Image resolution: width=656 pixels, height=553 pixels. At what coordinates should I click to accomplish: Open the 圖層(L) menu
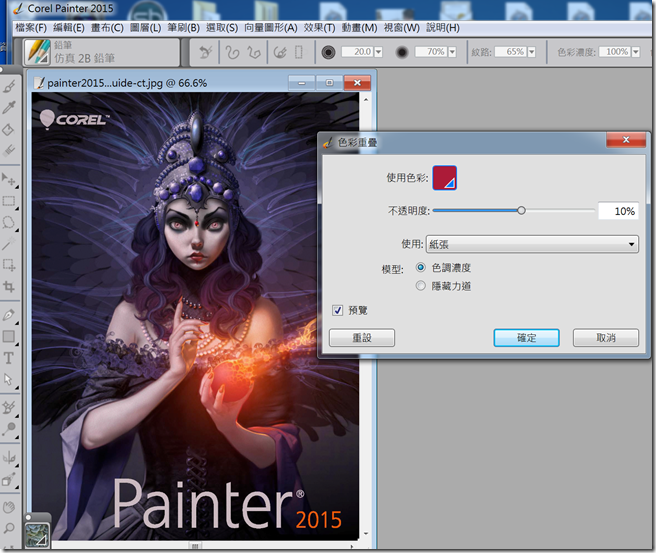click(145, 28)
